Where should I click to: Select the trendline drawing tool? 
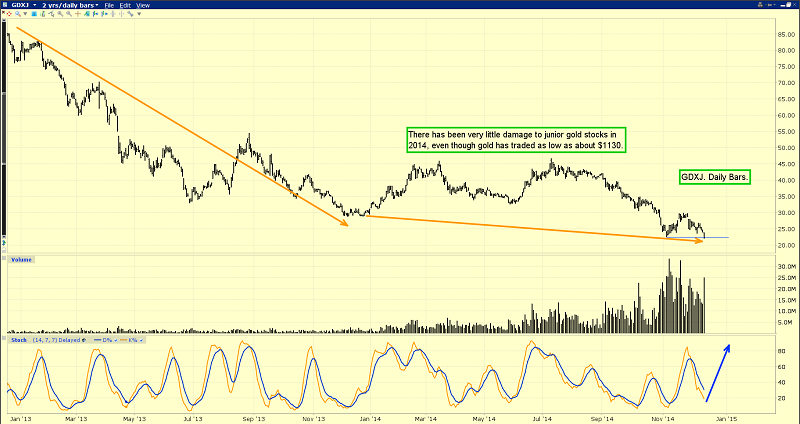click(x=52, y=14)
